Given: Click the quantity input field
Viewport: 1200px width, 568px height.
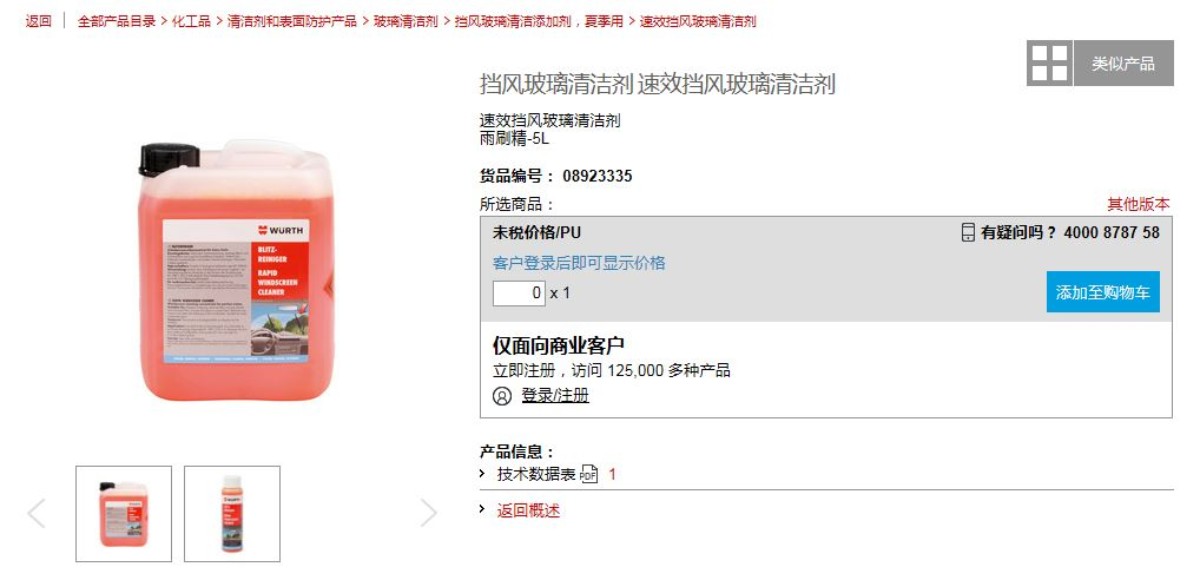Looking at the screenshot, I should 519,293.
